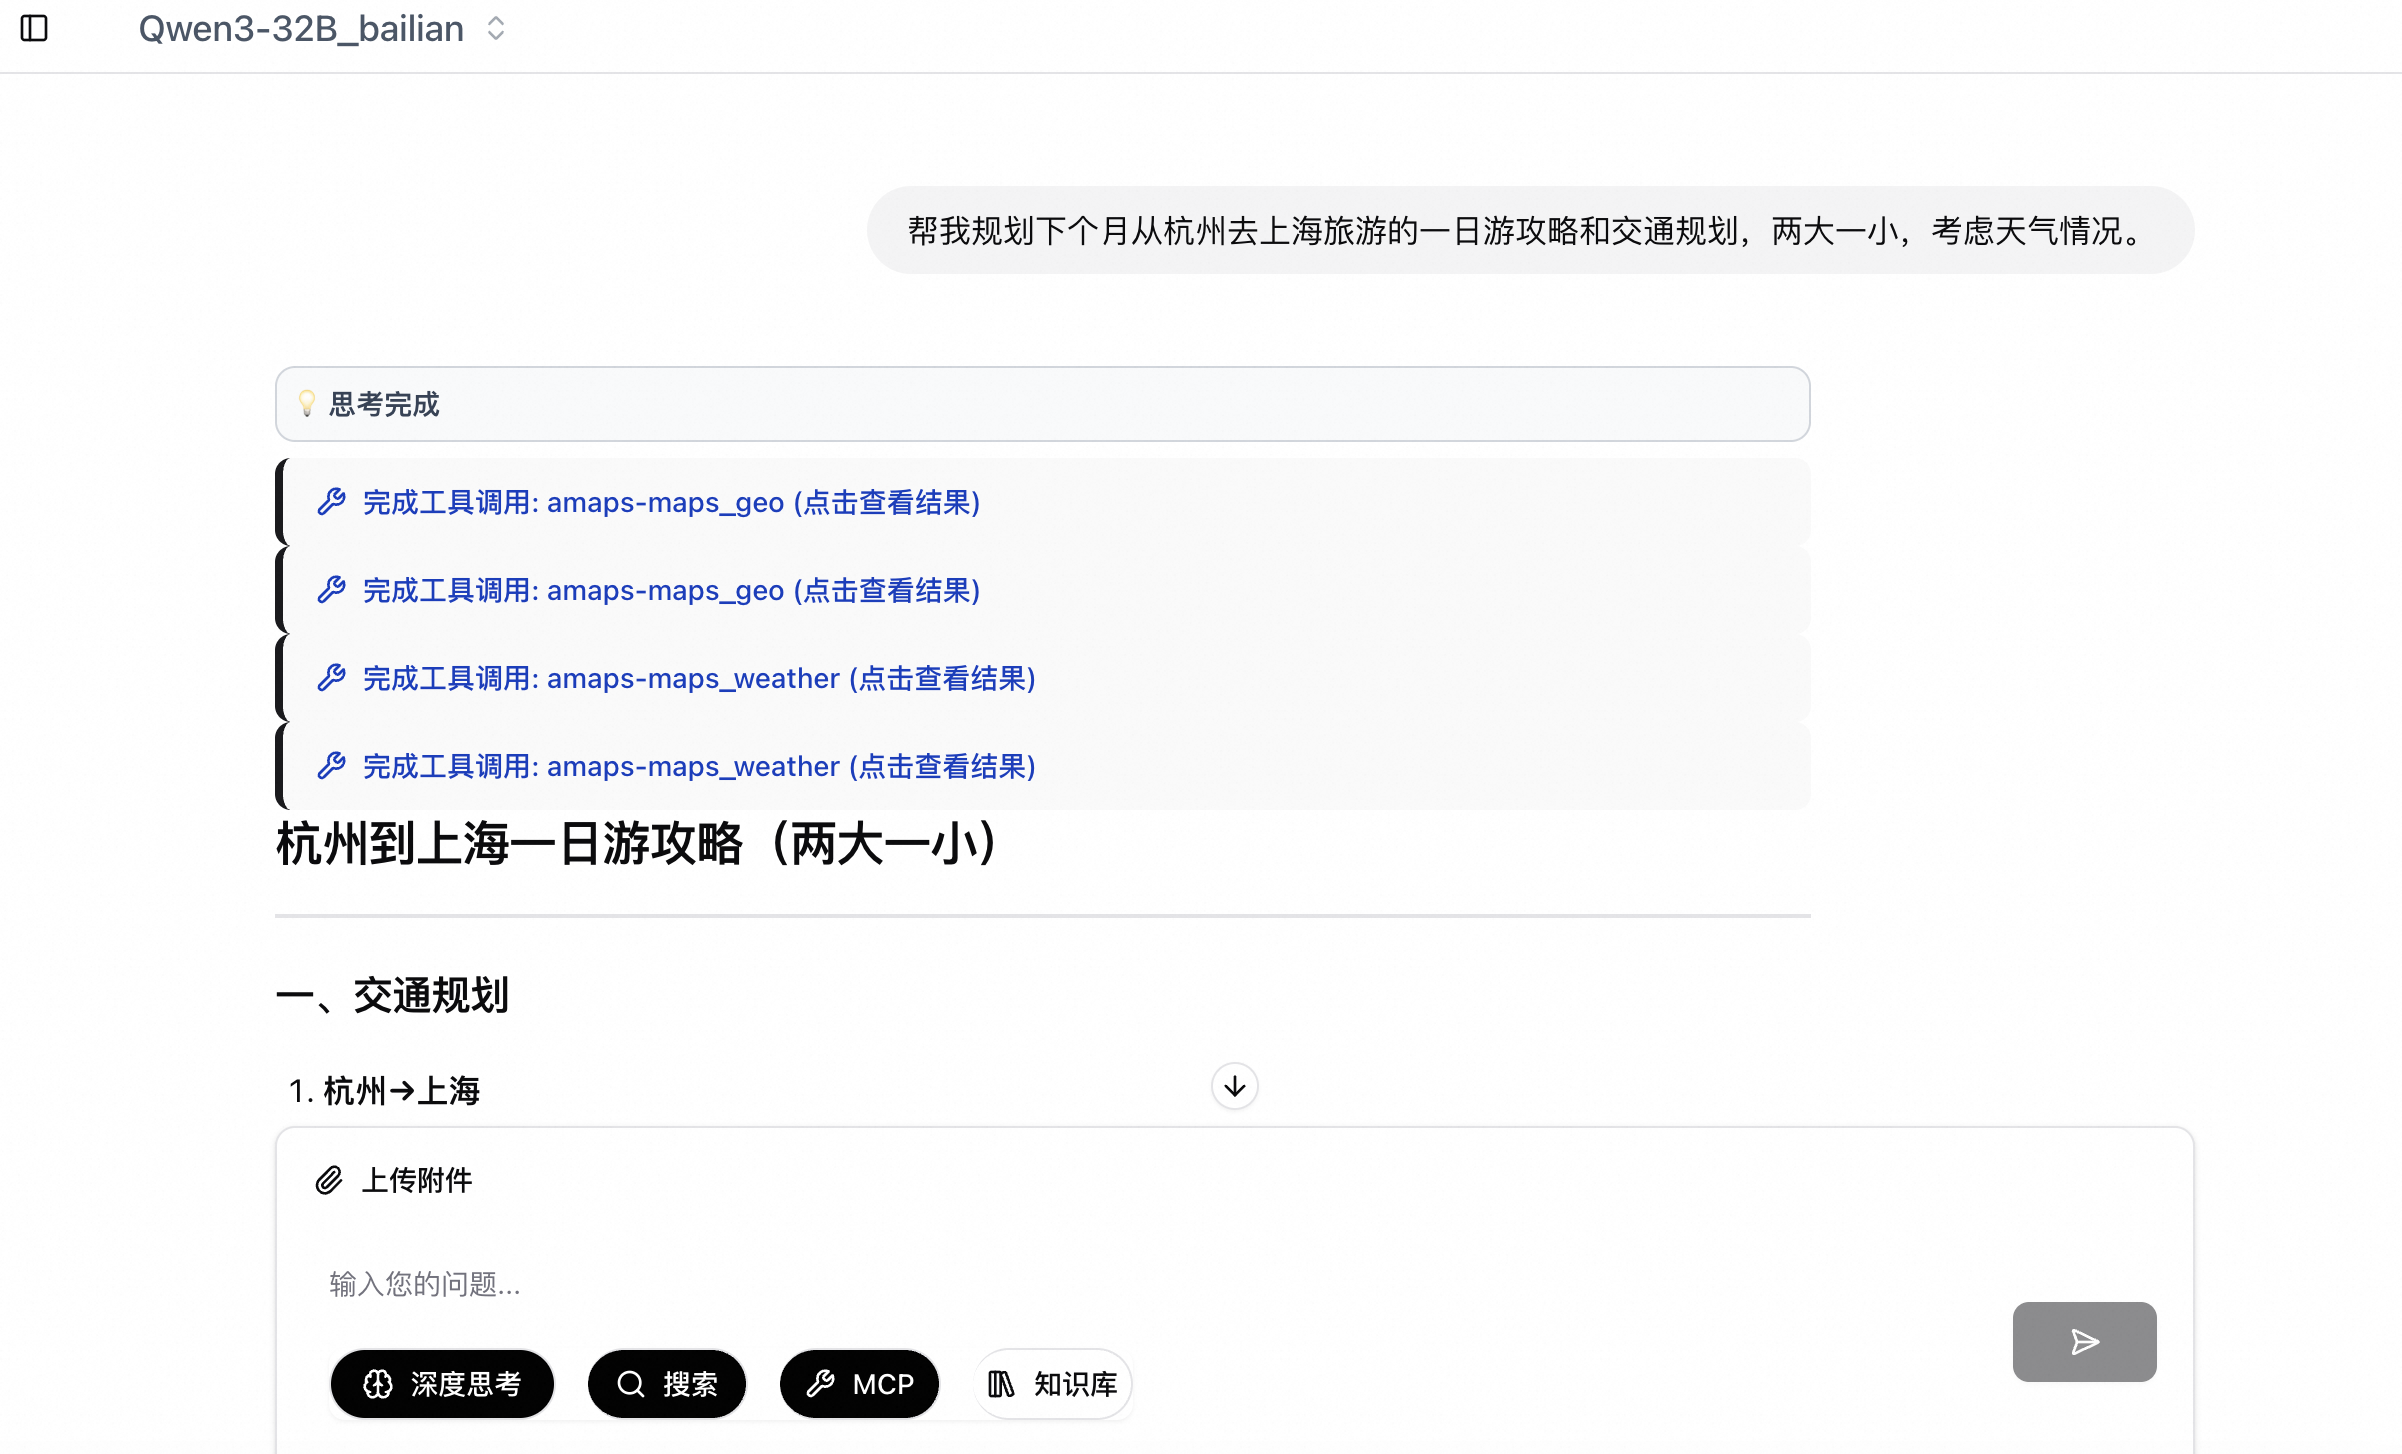Click the user message about 杭州去上海旅游
The height and width of the screenshot is (1454, 2402).
click(x=1530, y=230)
